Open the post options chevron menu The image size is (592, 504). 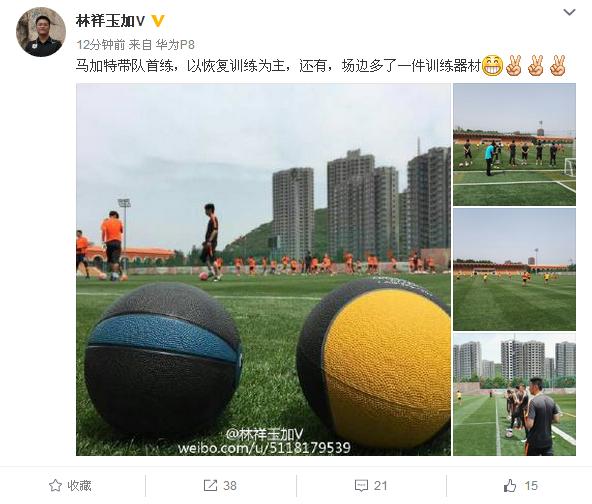[x=569, y=12]
